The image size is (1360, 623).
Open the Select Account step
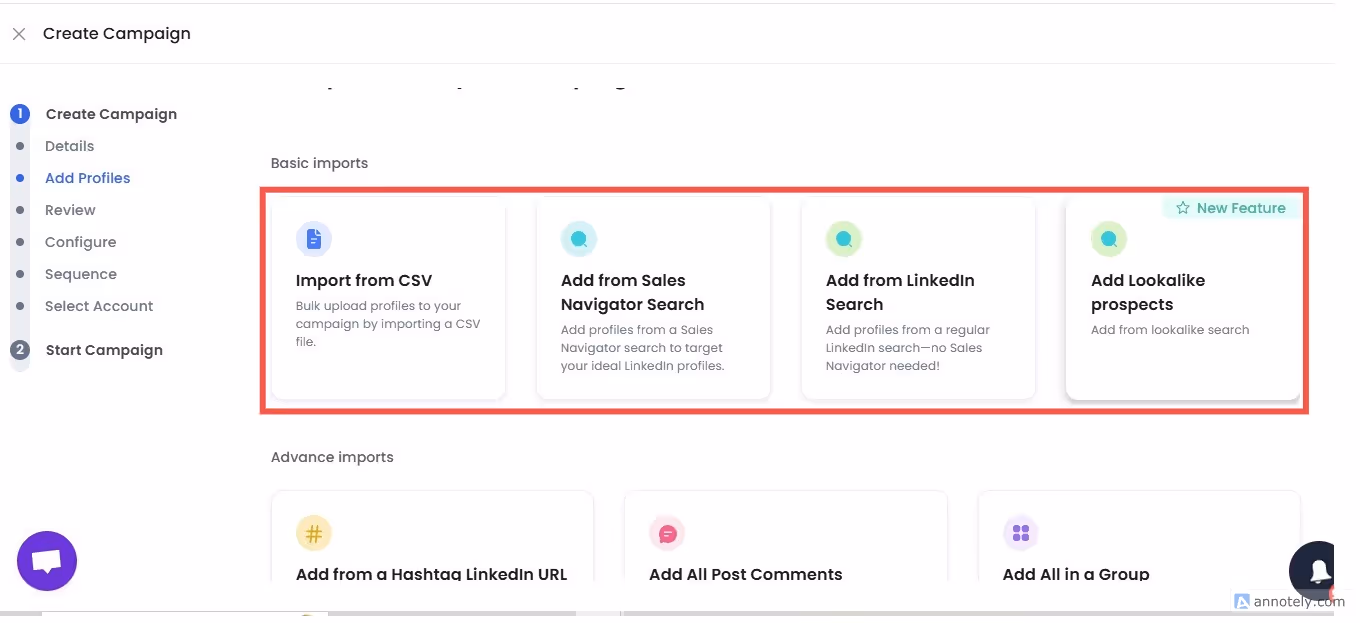tap(99, 306)
